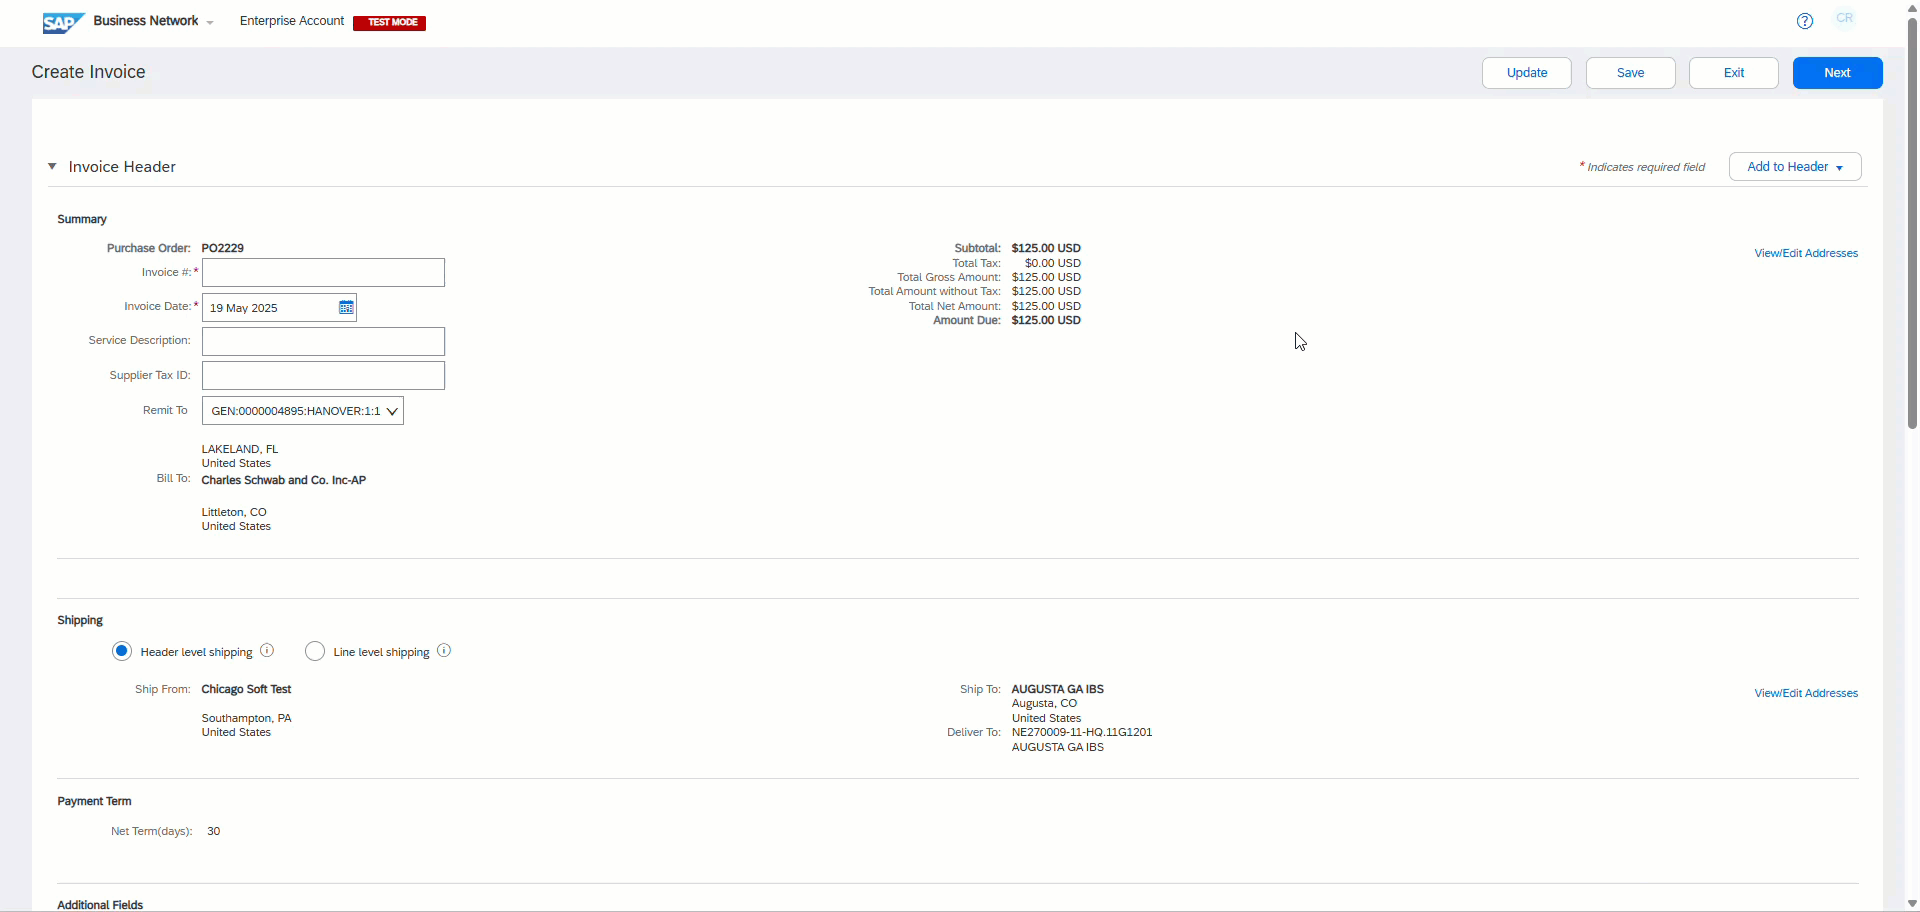Open View/Edit Addresses link in Summary

[x=1805, y=253]
